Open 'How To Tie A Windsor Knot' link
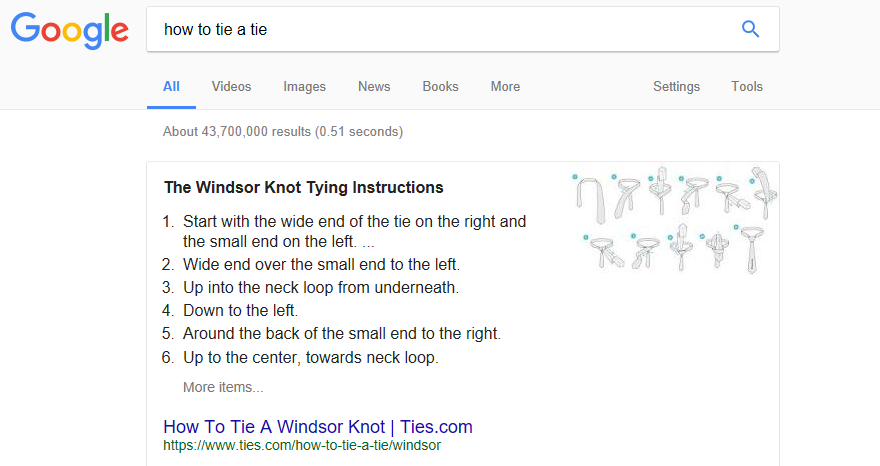This screenshot has height=466, width=880. point(318,427)
